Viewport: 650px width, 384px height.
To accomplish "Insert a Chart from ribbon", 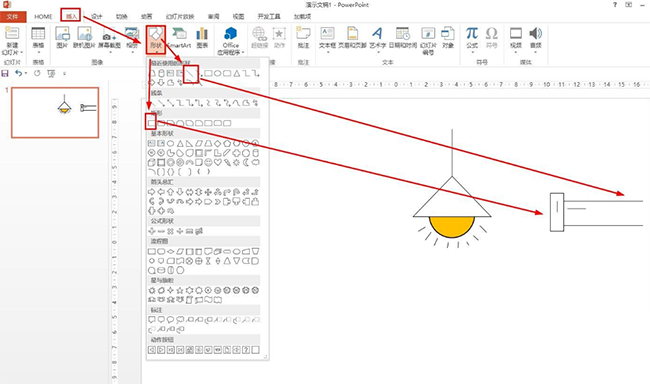I will pos(202,38).
